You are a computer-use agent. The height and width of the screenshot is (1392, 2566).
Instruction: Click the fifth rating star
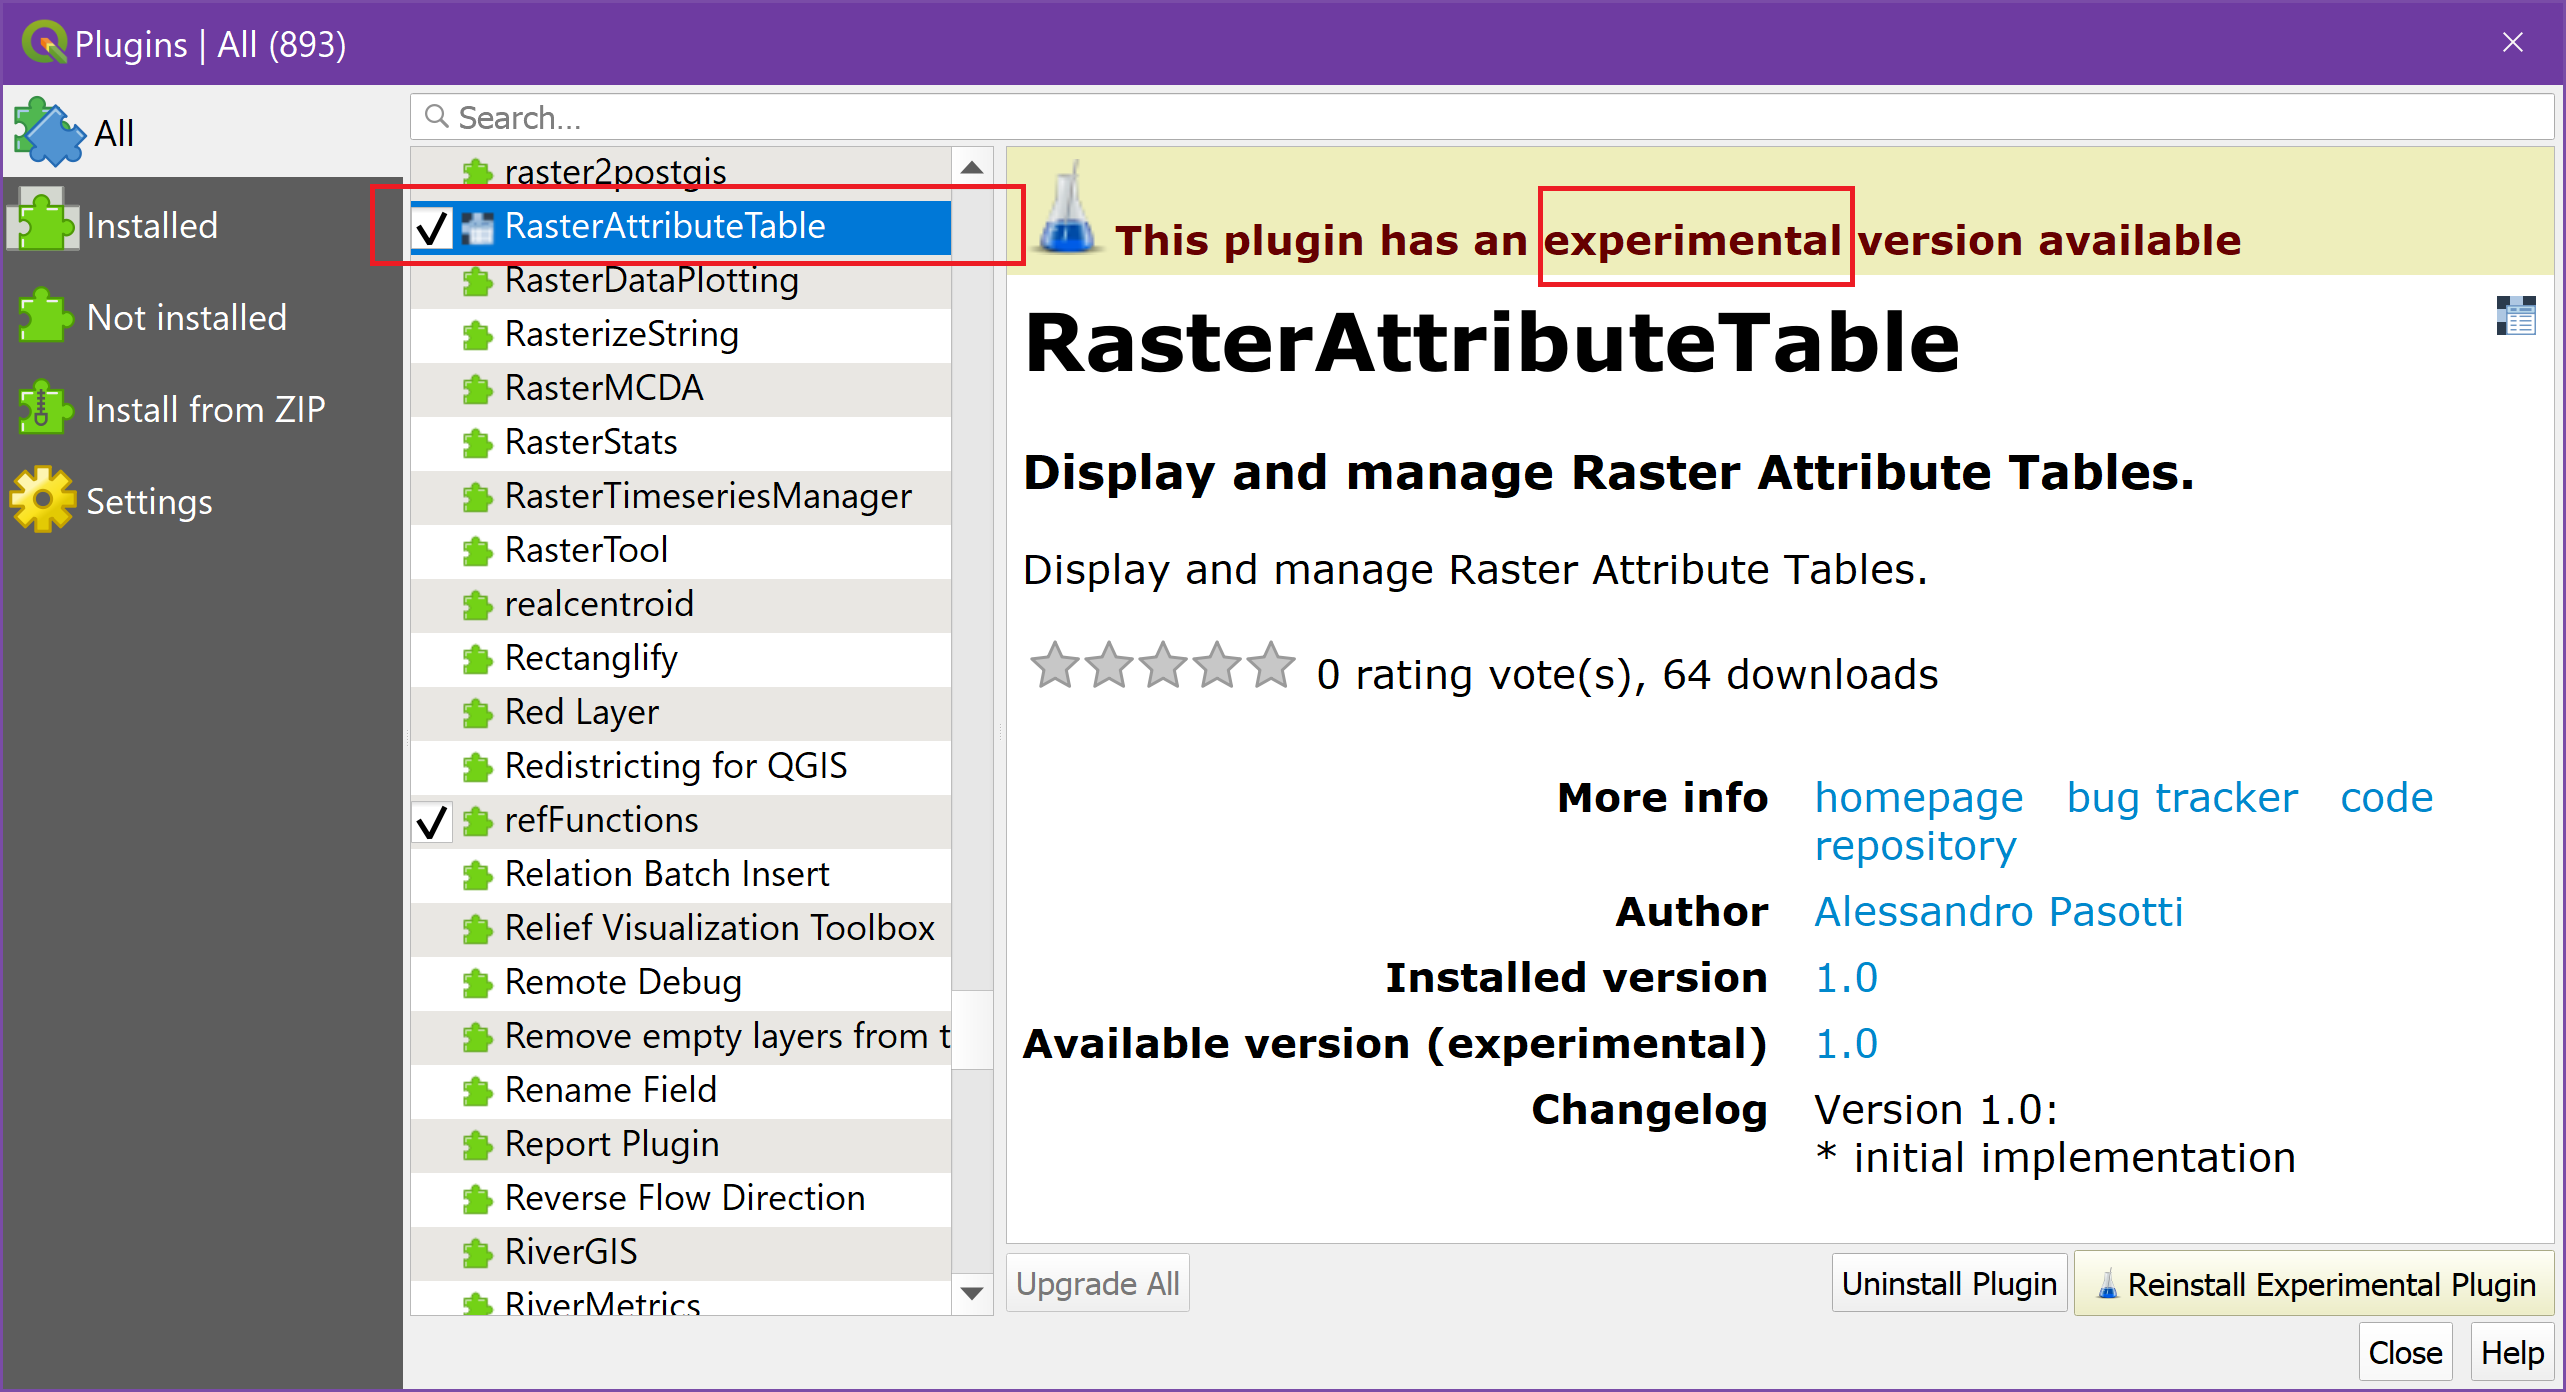point(1271,665)
